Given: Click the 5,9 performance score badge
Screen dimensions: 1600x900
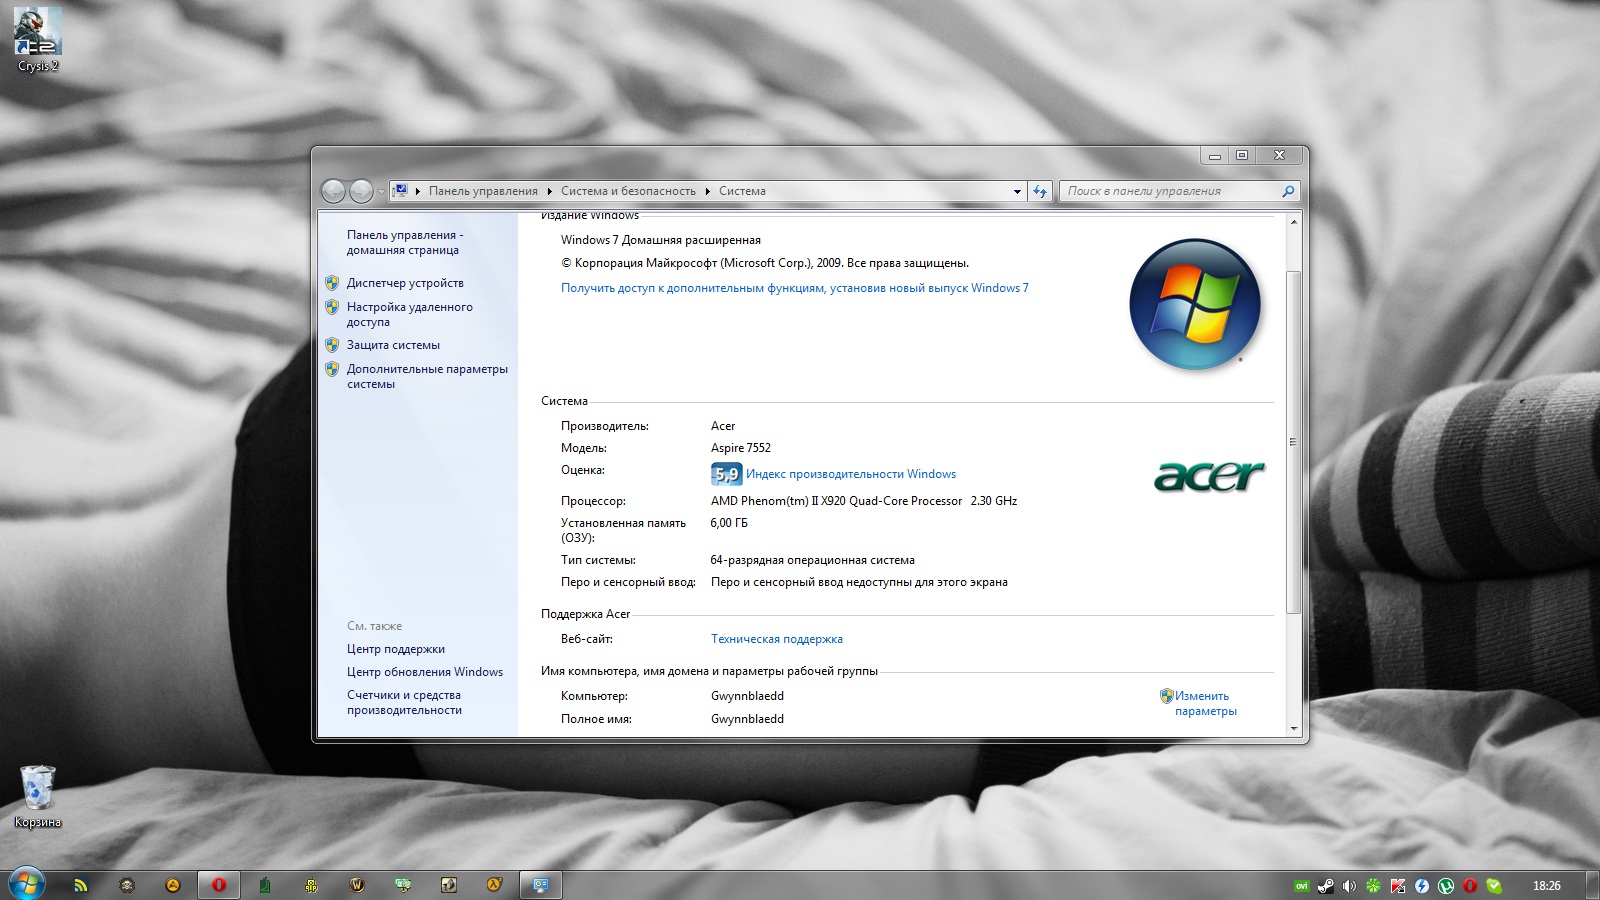Looking at the screenshot, I should click(x=727, y=474).
